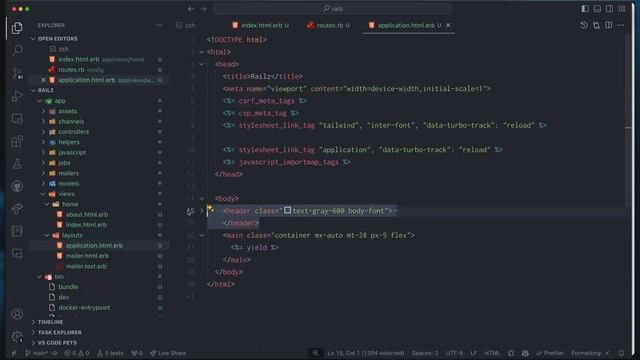Click the Prettier status item

click(x=550, y=353)
